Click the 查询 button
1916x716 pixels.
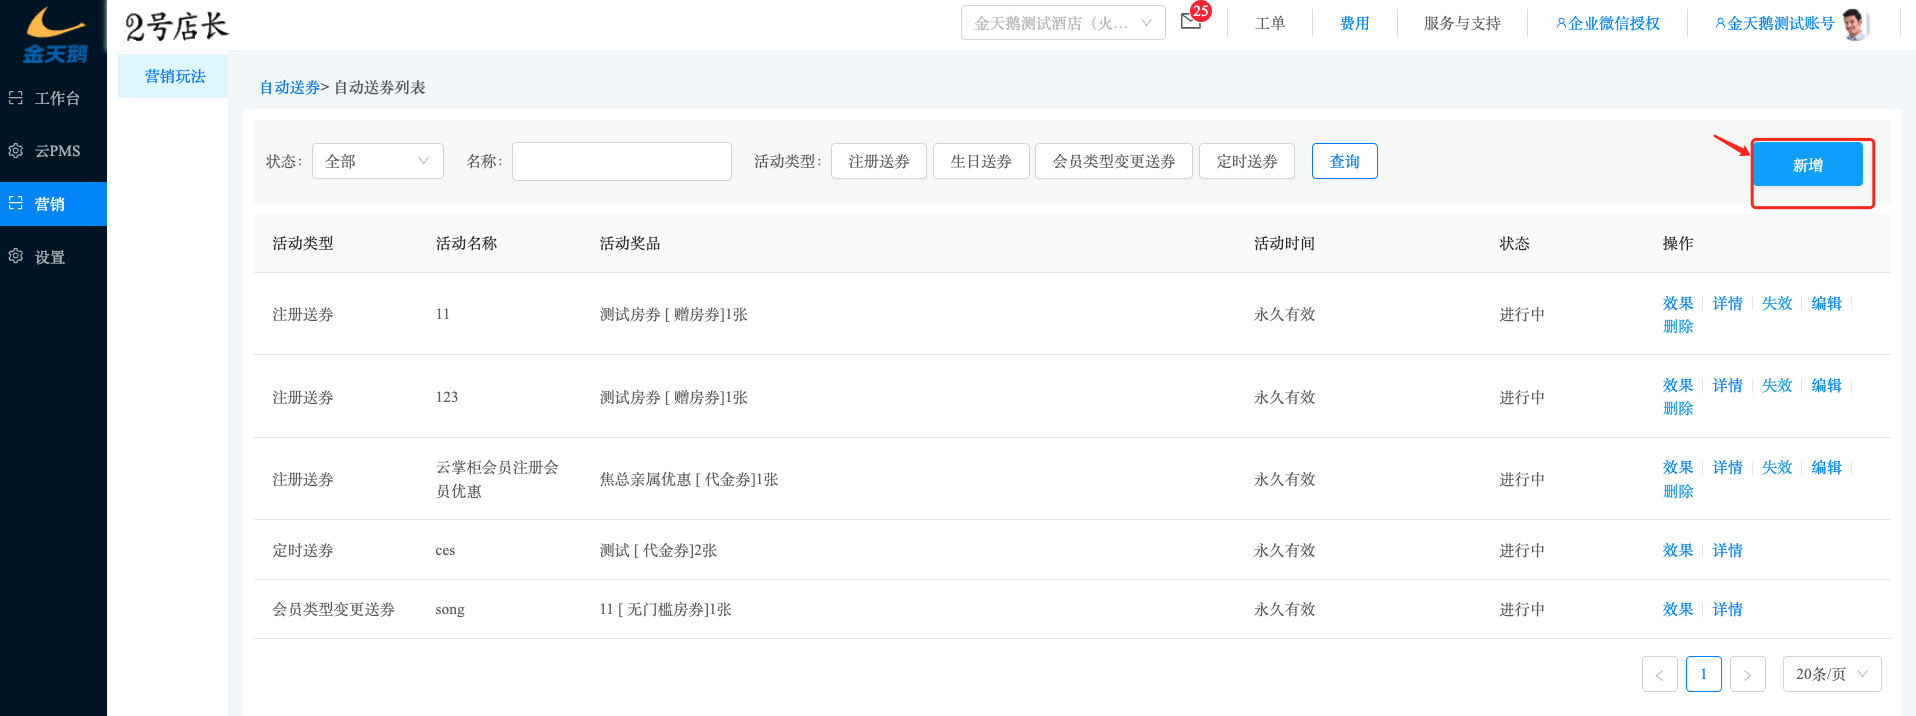click(x=1344, y=161)
